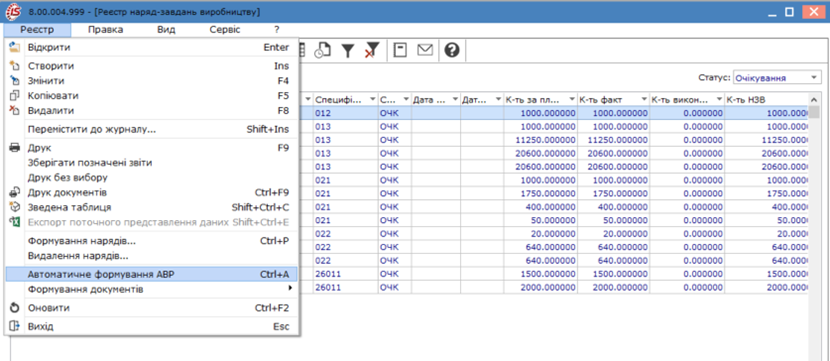Image resolution: width=830 pixels, height=361 pixels.
Task: Click the Друк документів icon
Action: (15, 193)
